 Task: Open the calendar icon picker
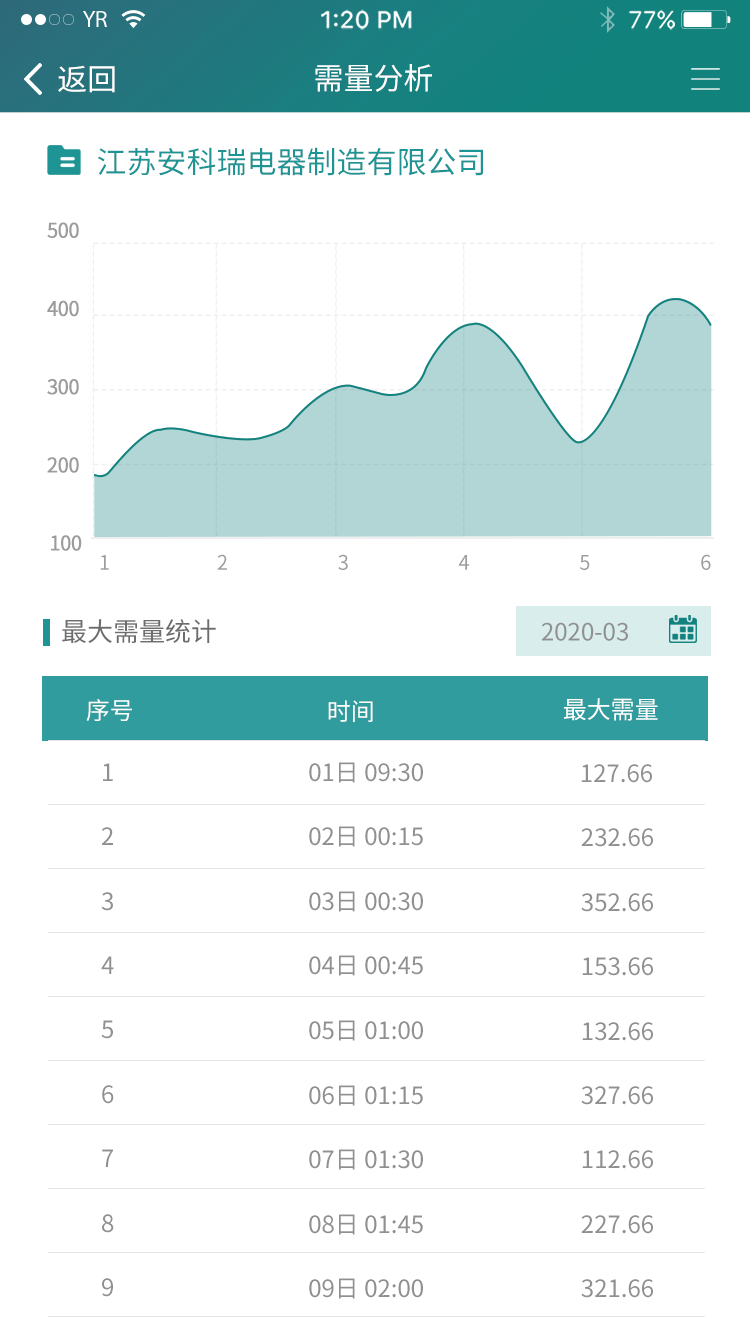tap(683, 630)
